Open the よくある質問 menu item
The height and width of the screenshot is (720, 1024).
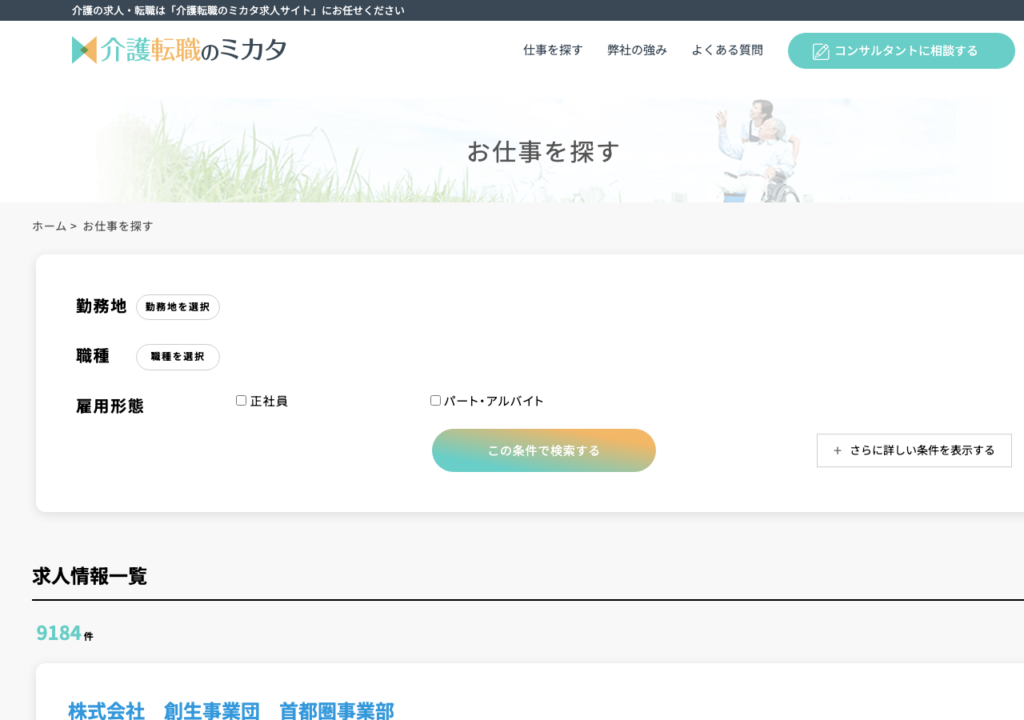pyautogui.click(x=727, y=50)
